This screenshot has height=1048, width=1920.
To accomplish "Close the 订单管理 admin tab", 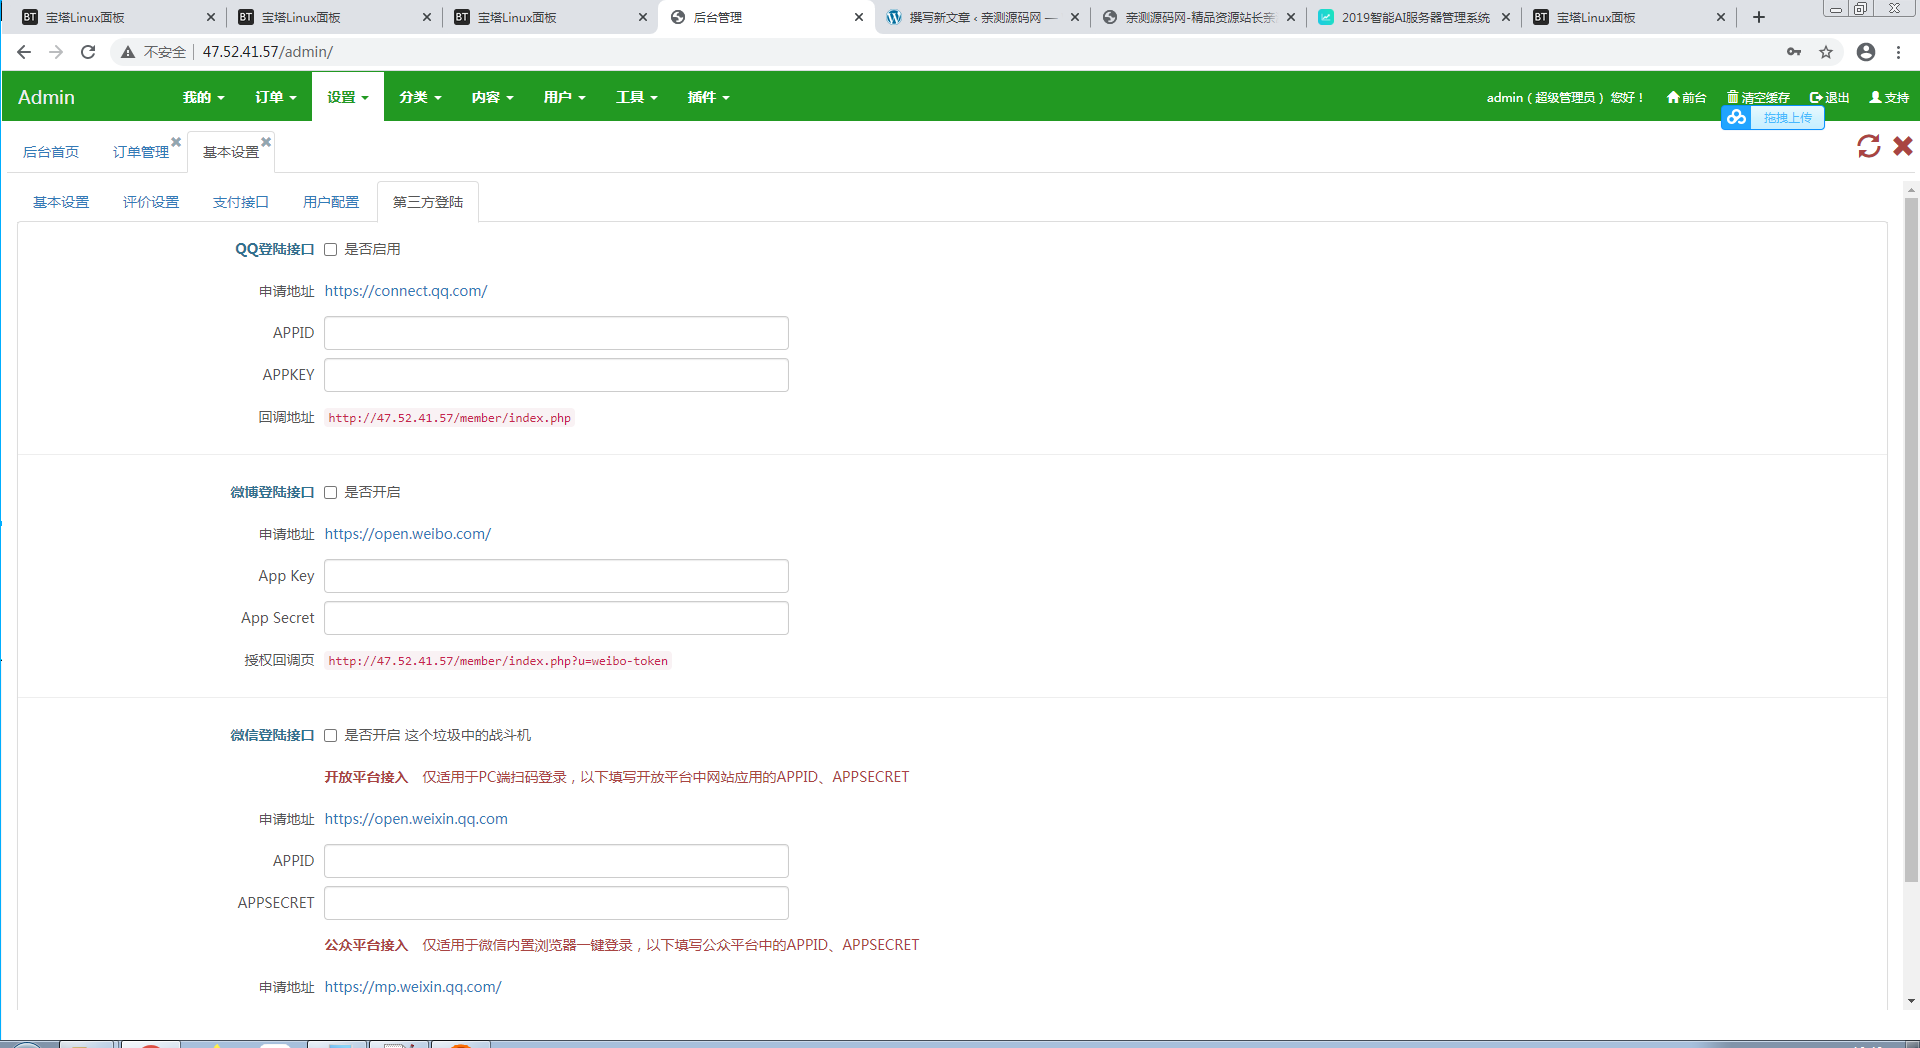I will click(x=176, y=141).
